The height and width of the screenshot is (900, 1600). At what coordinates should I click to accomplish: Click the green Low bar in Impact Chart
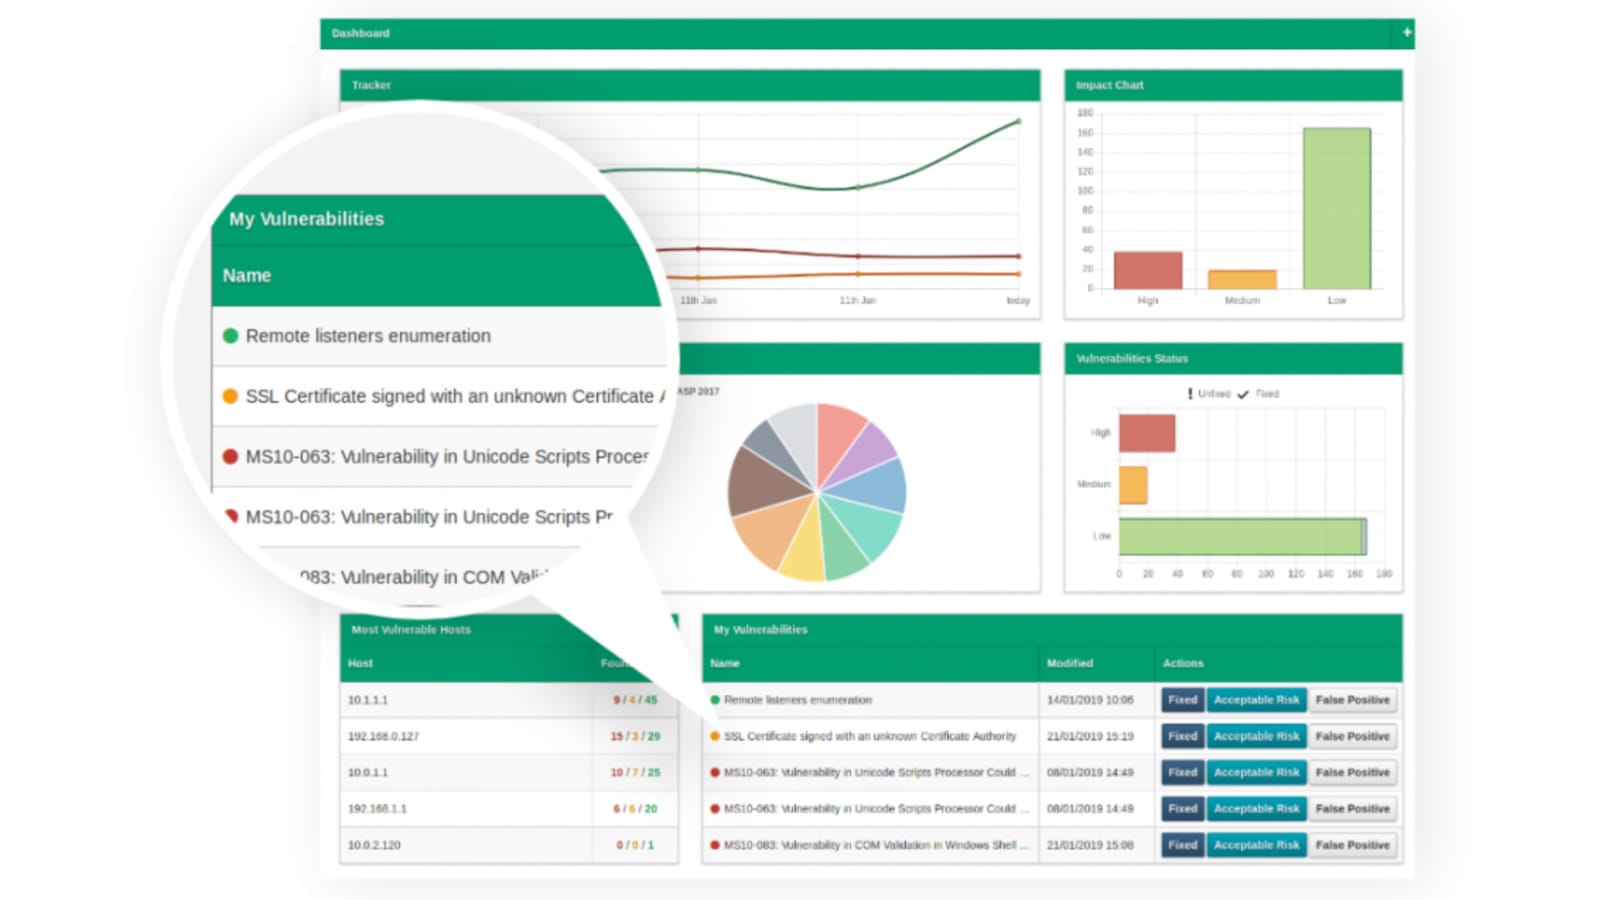point(1336,208)
